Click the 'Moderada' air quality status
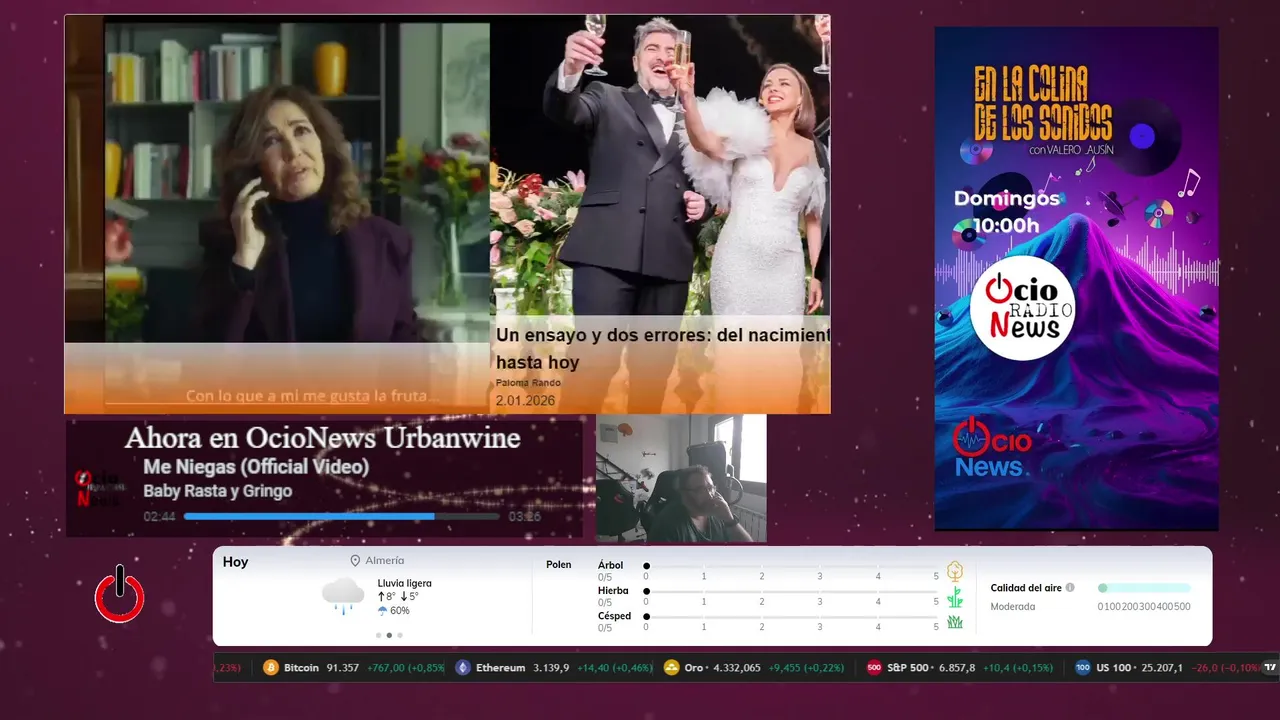 click(1013, 606)
